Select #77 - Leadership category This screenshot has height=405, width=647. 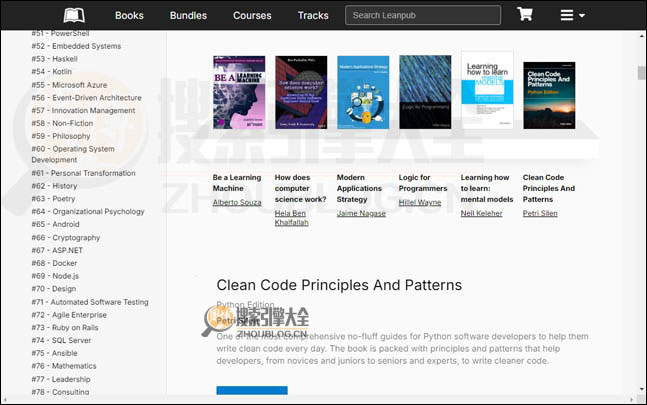(61, 379)
